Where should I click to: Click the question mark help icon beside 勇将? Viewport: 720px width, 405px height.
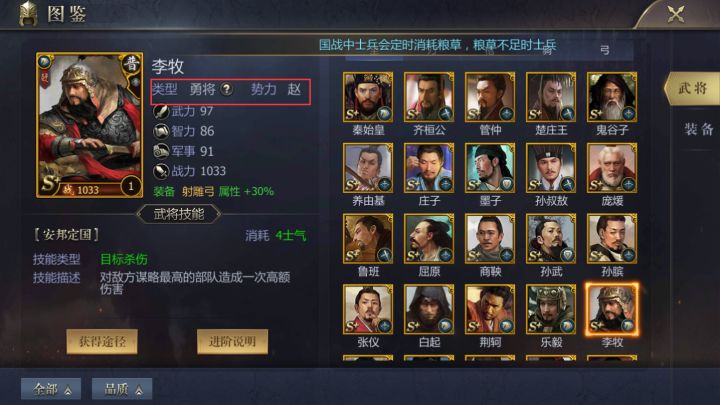226,89
